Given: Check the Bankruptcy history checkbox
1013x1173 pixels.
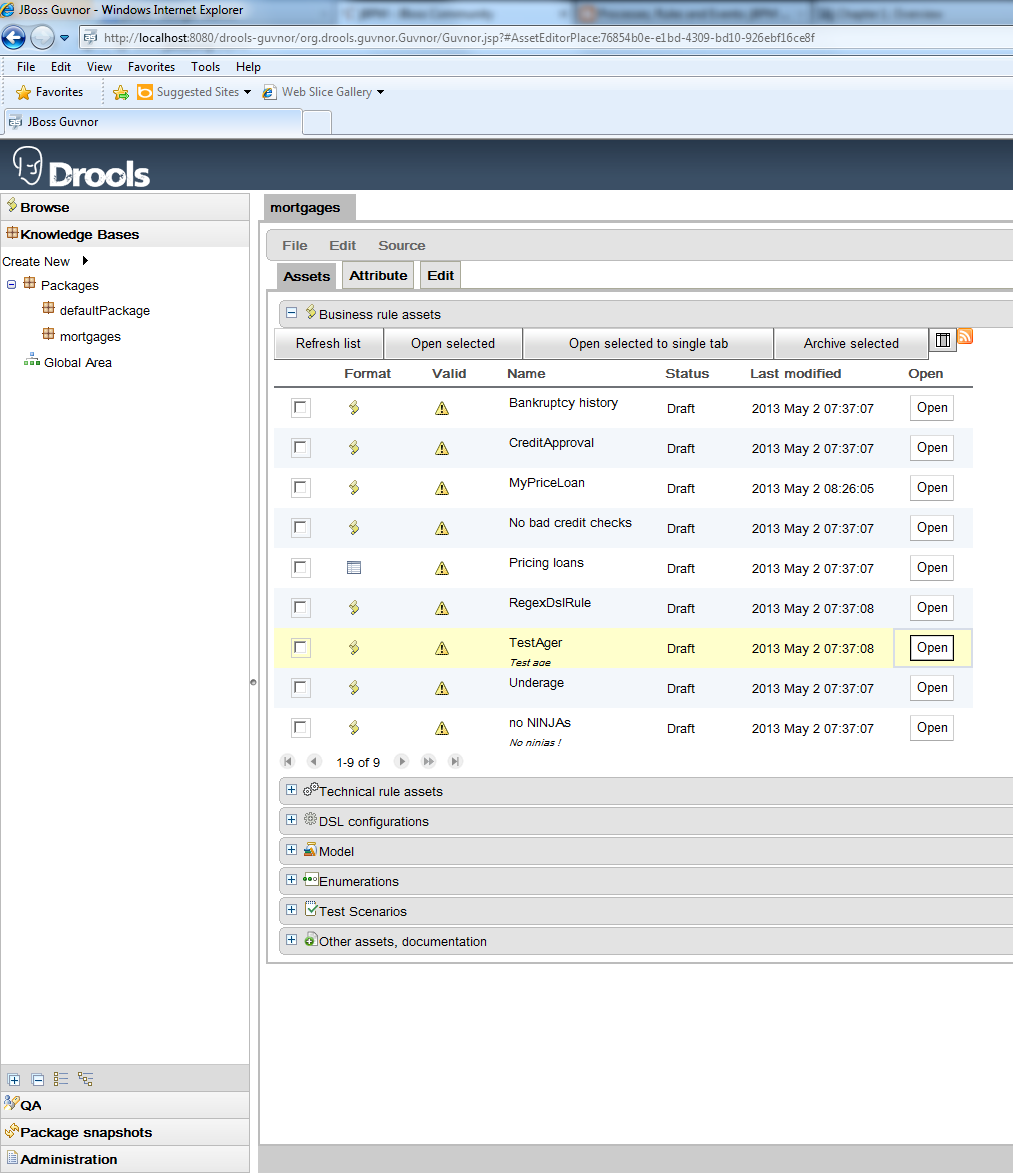Looking at the screenshot, I should pos(301,408).
